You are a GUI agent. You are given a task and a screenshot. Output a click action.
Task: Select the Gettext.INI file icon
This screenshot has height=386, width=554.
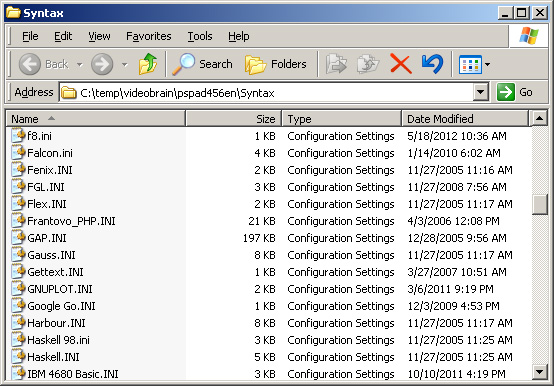coord(18,272)
